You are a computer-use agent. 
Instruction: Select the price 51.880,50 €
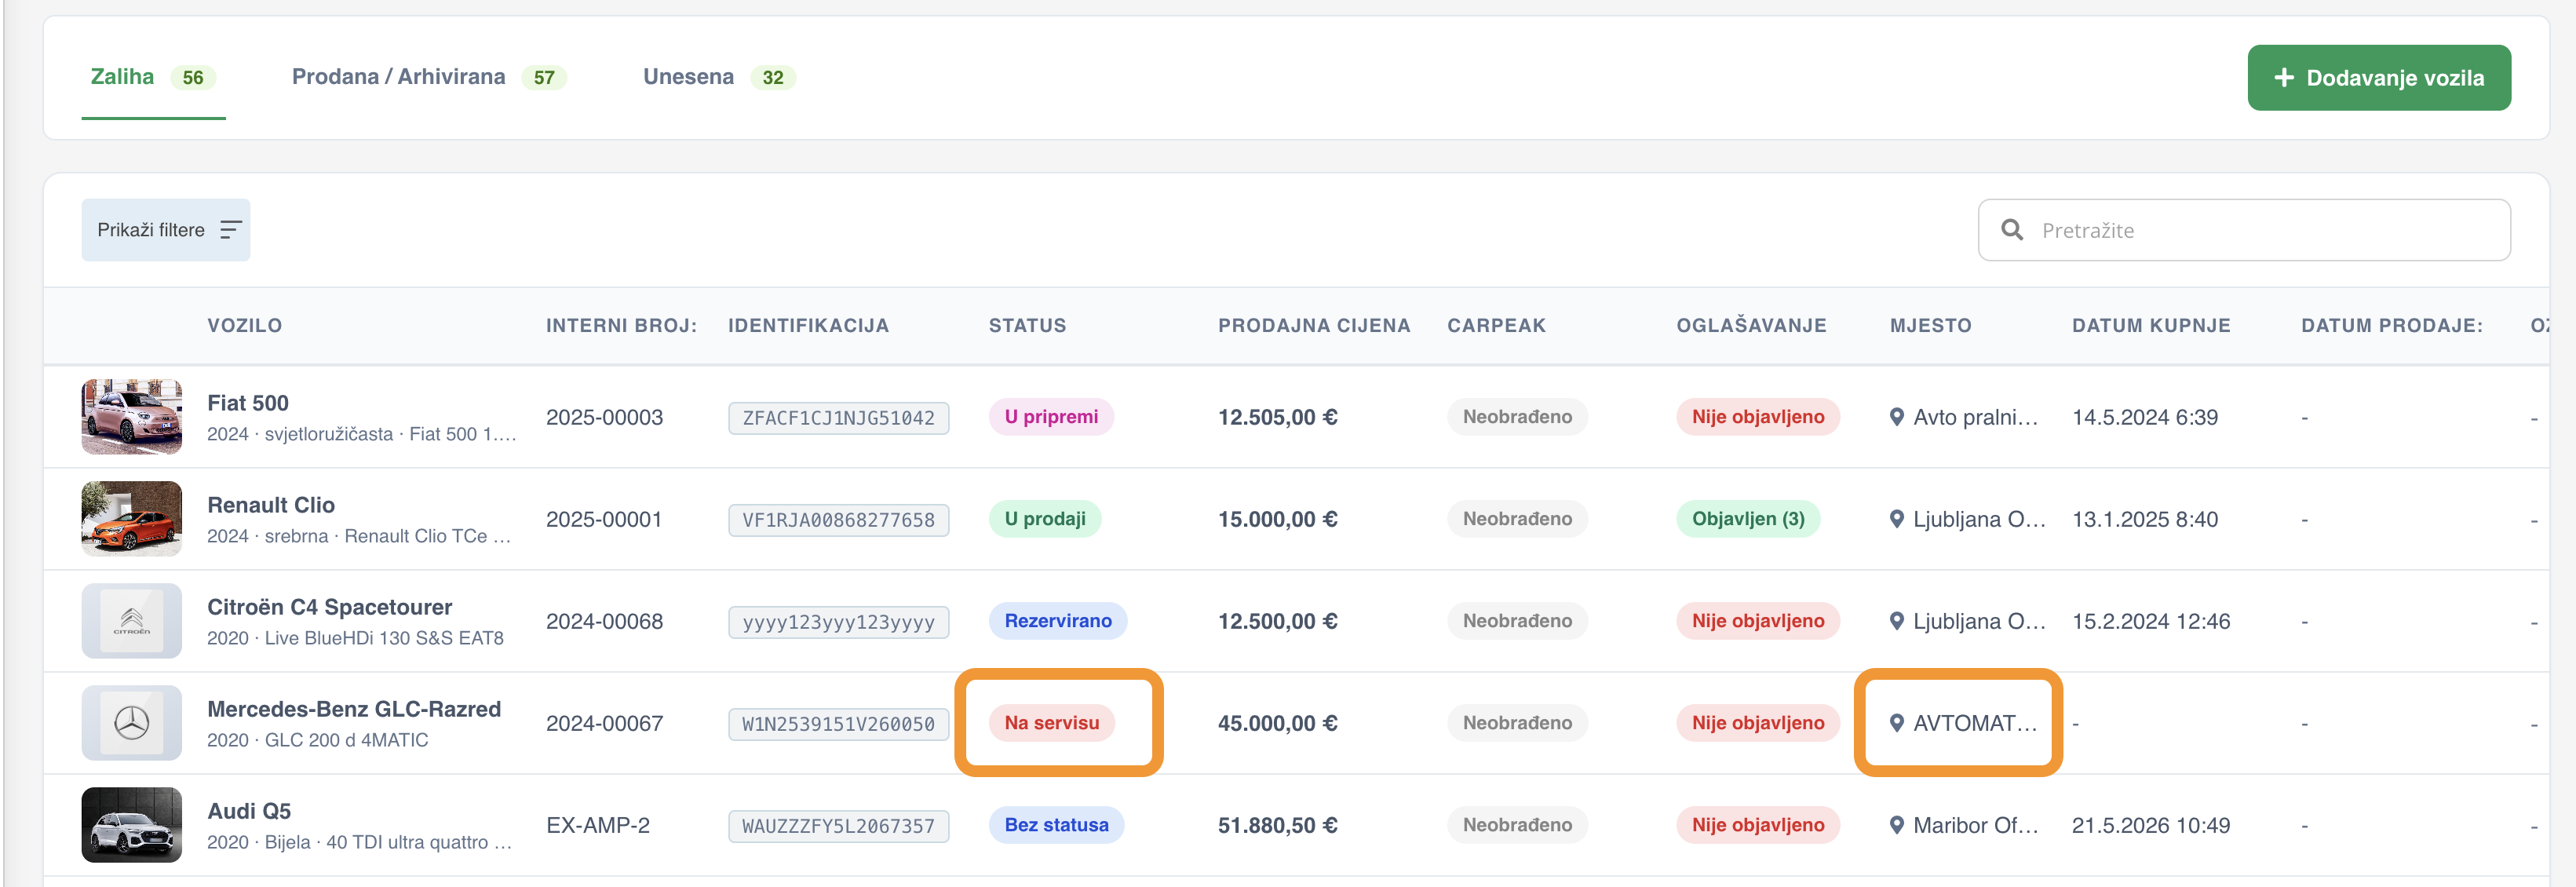coord(1277,825)
